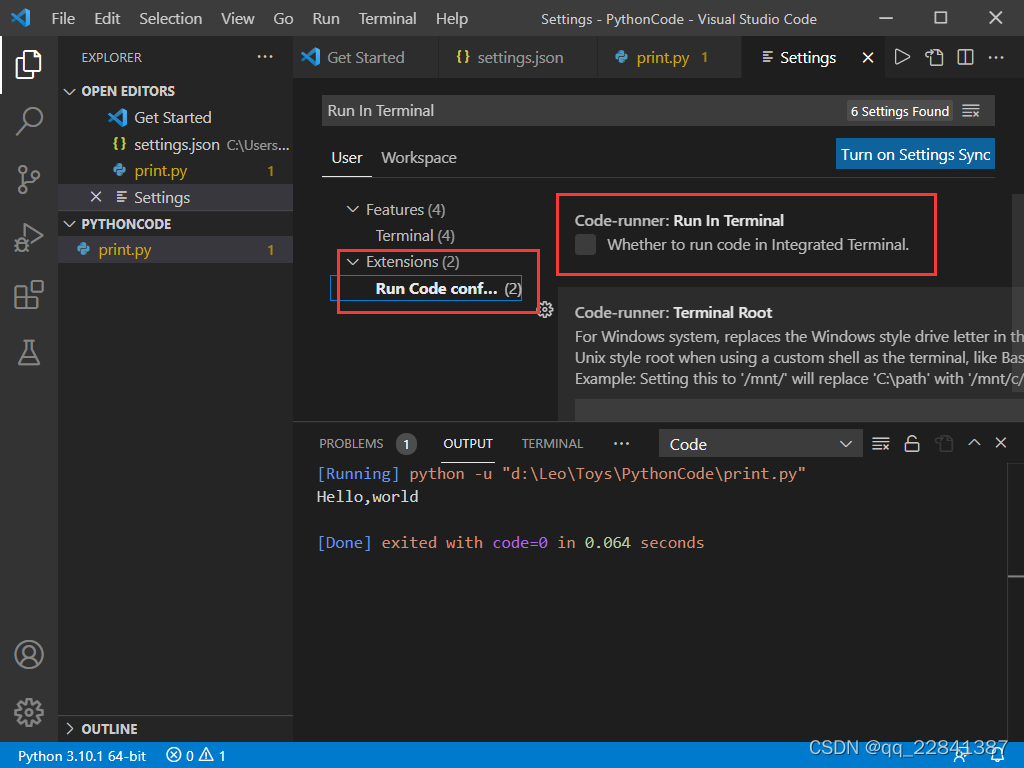Collapse the PYTHONCODE folder section
Viewport: 1024px width, 768px height.
(x=69, y=224)
